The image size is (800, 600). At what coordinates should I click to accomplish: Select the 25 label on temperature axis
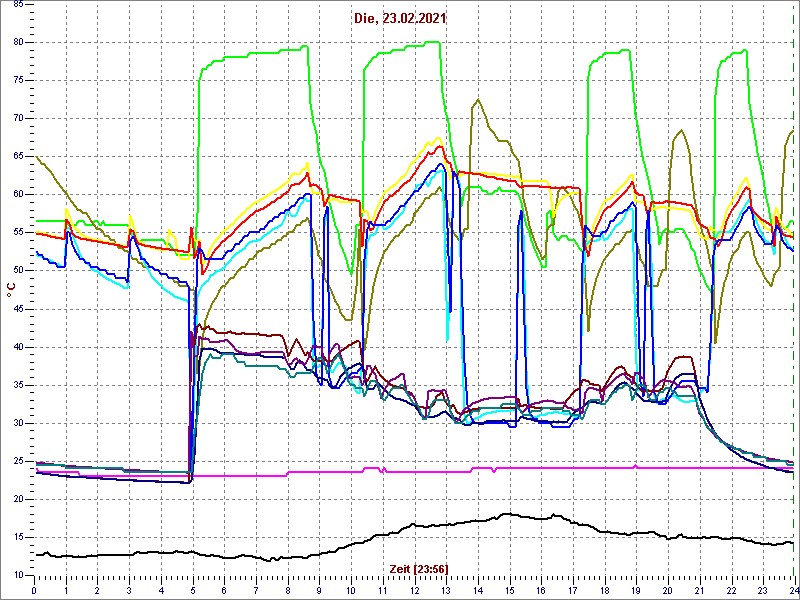click(18, 462)
